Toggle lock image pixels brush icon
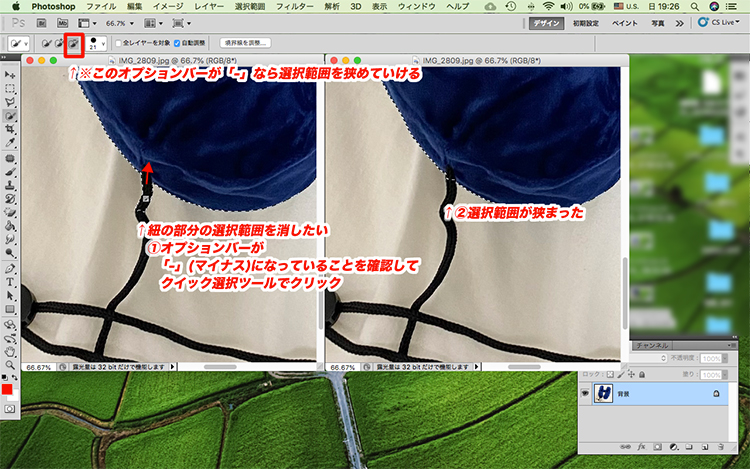The width and height of the screenshot is (750, 469). (x=621, y=375)
